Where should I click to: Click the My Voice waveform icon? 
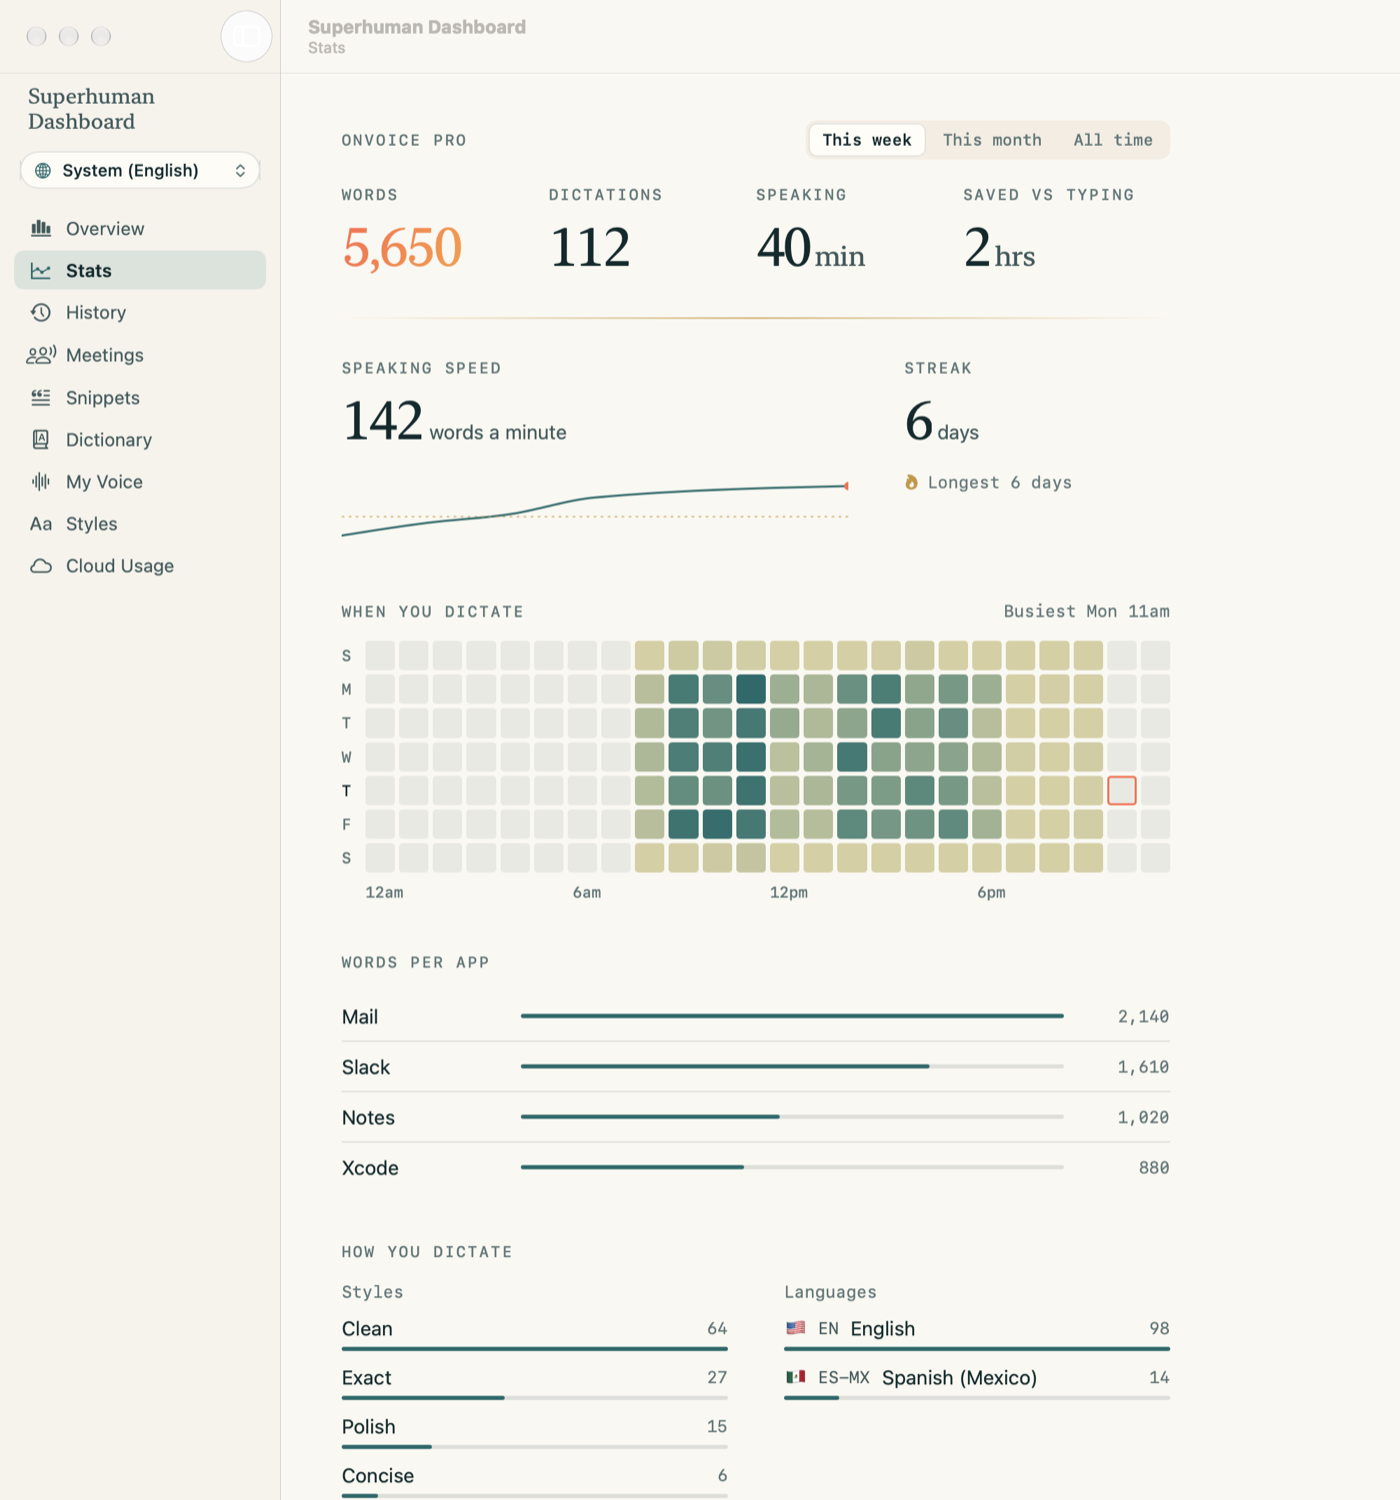pos(41,482)
